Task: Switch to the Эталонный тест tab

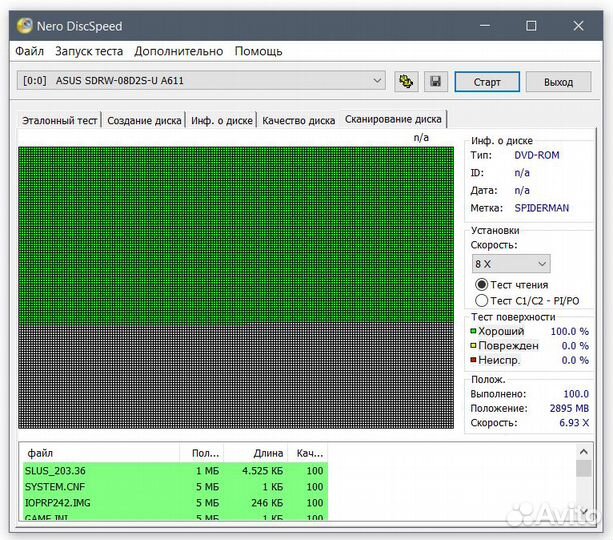Action: [60, 120]
